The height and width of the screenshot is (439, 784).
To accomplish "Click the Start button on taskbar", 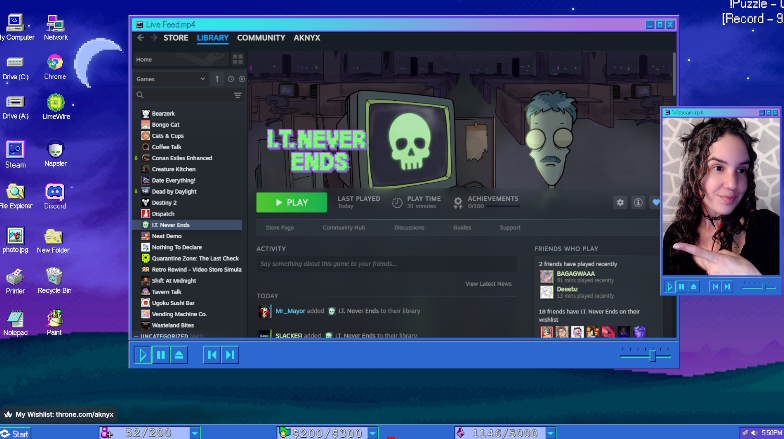I will (15, 434).
